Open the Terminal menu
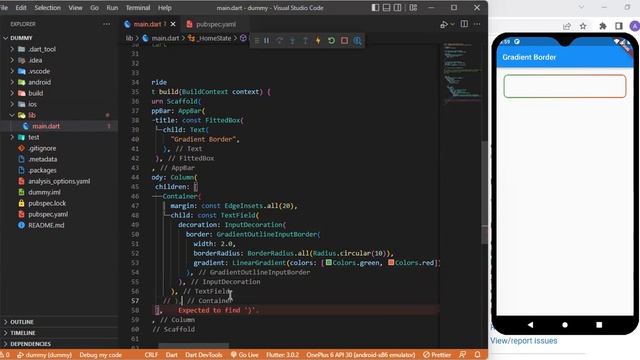Viewport: 640px width, 360px height. tap(138, 8)
